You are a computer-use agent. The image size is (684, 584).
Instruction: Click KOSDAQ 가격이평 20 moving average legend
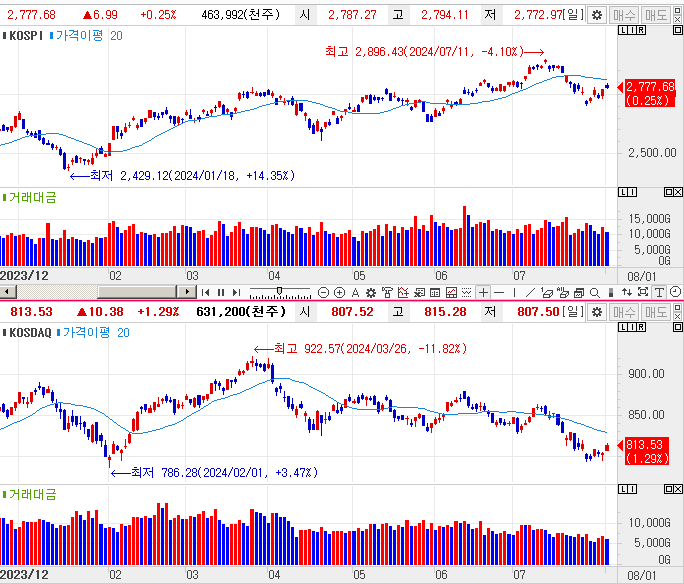coord(93,333)
